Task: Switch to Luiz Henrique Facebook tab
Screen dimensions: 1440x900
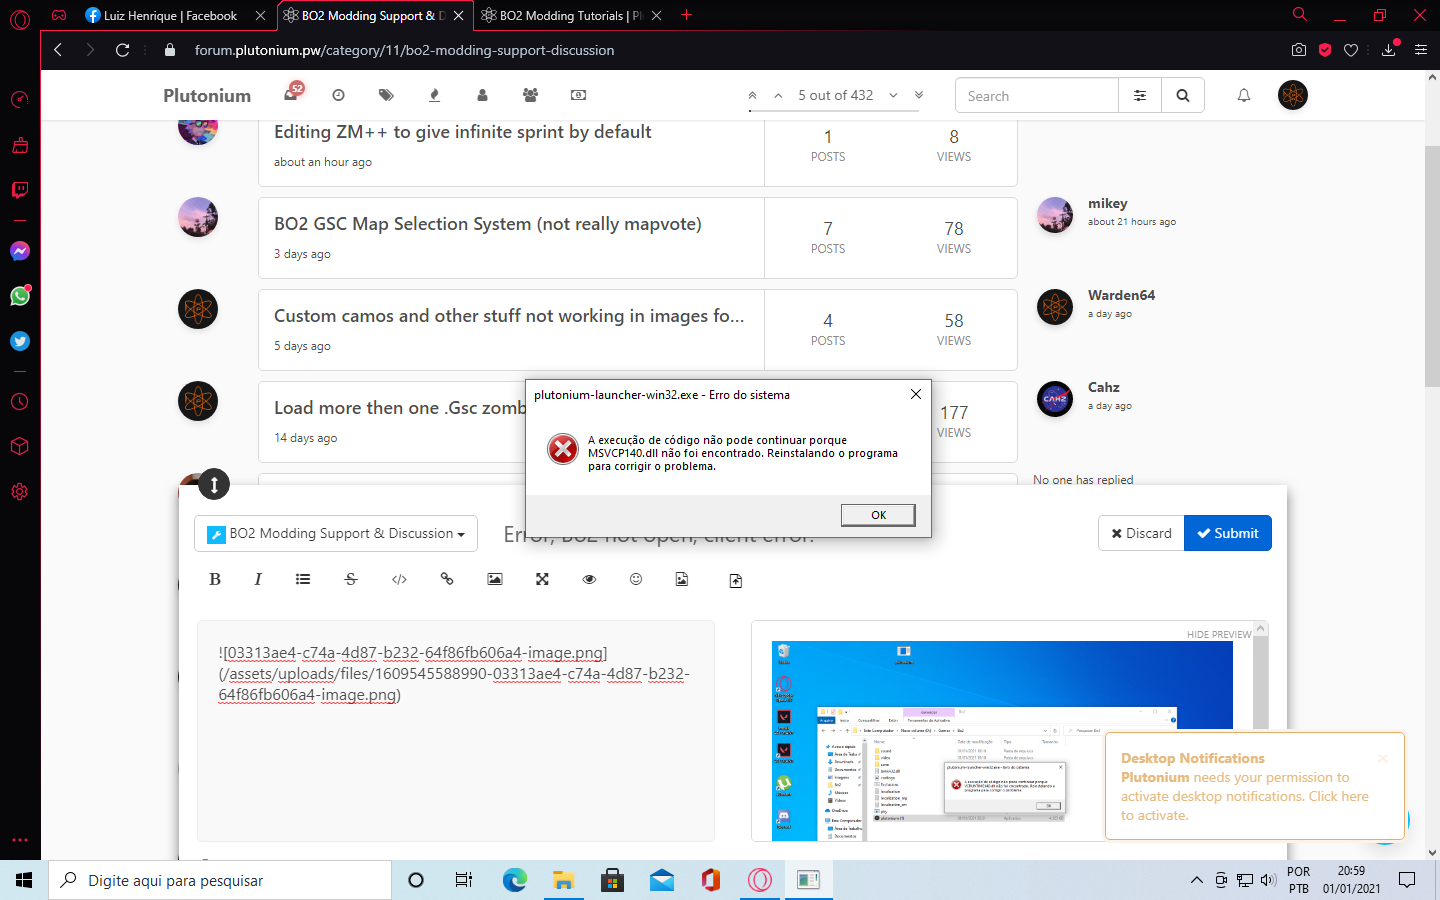Action: click(x=173, y=15)
